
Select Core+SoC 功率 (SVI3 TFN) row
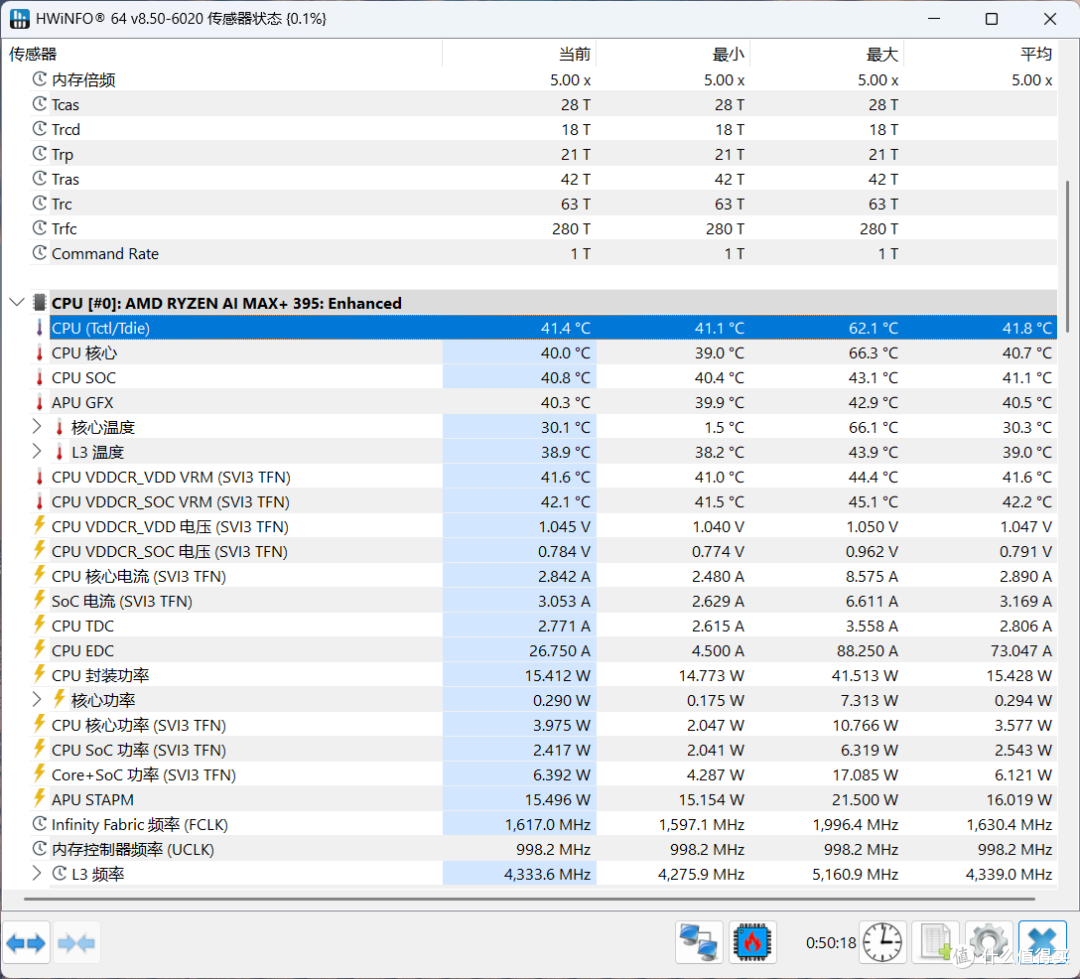pyautogui.click(x=543, y=774)
